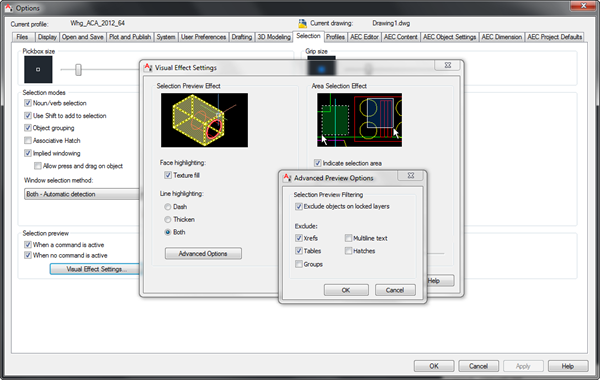
Task: Check the Groups exclude option
Action: 298,264
